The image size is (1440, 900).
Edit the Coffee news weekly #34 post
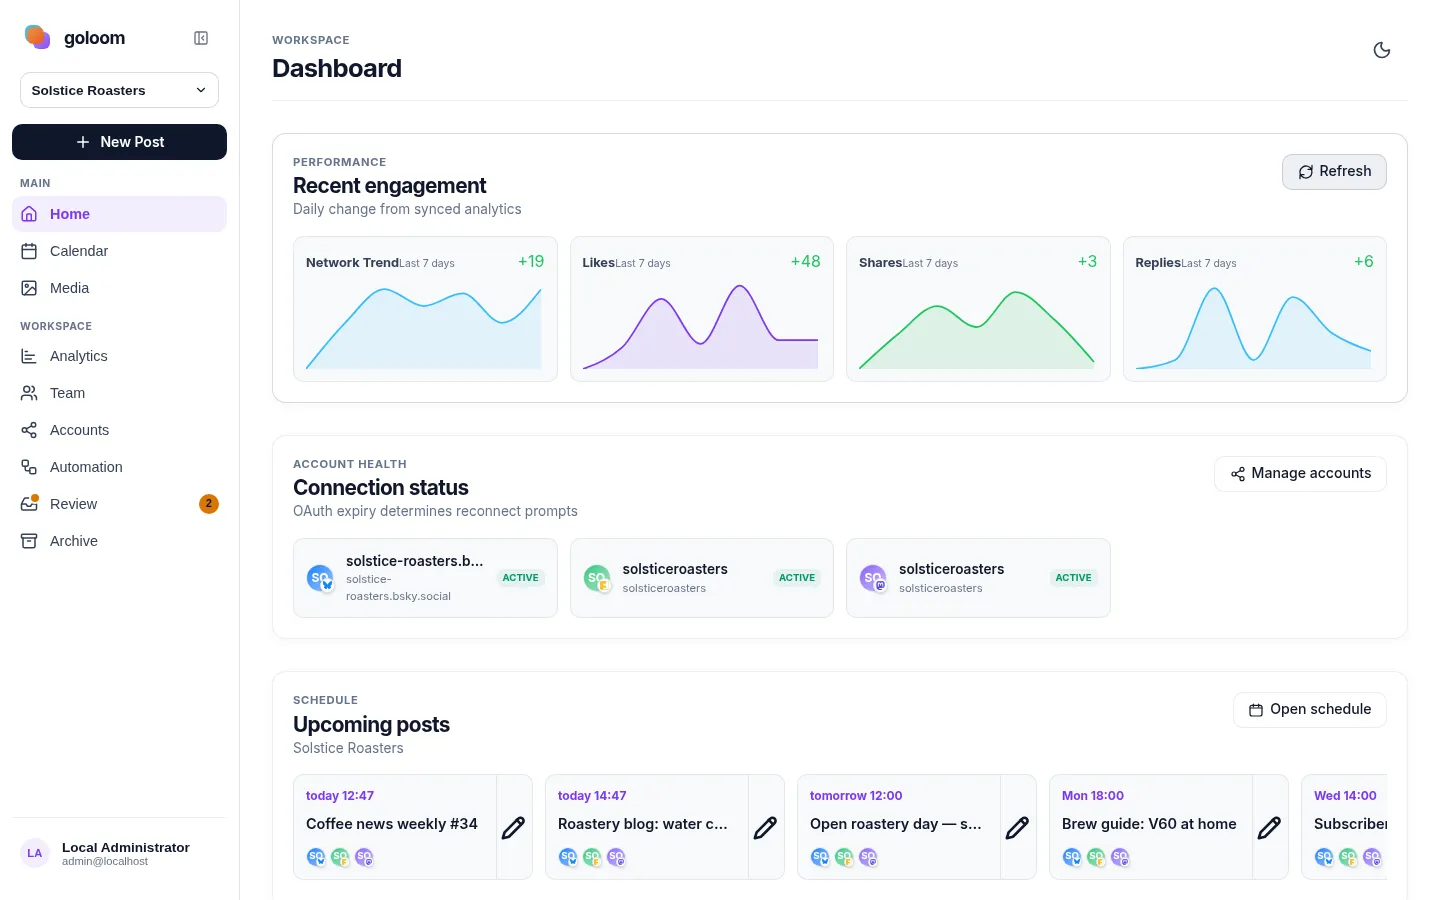pos(514,827)
